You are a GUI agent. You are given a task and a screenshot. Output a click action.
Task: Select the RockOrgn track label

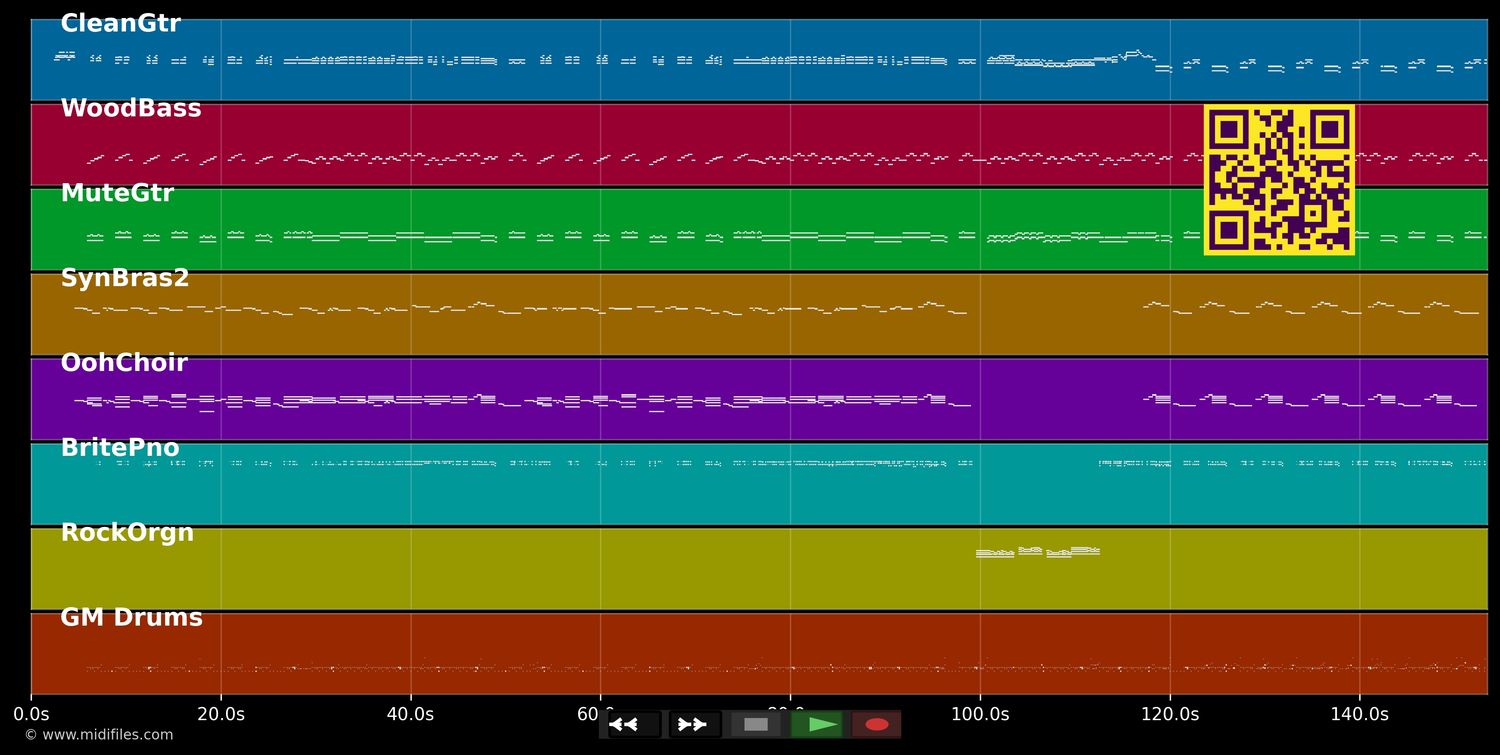pyautogui.click(x=127, y=533)
